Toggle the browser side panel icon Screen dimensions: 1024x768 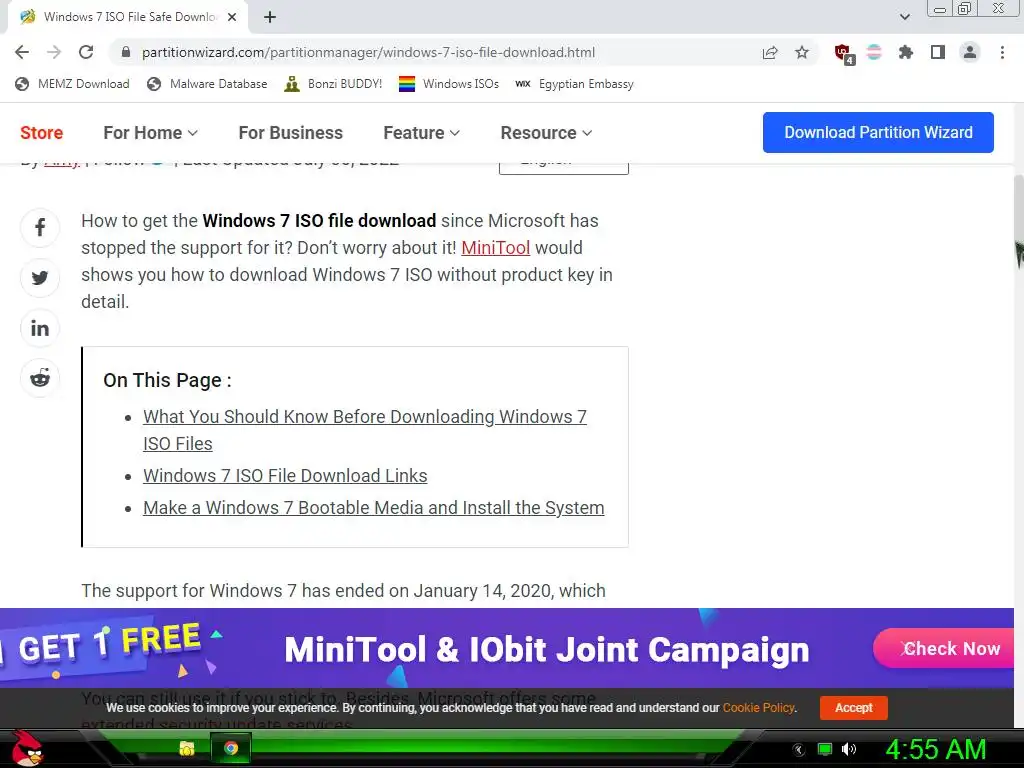pyautogui.click(x=938, y=52)
